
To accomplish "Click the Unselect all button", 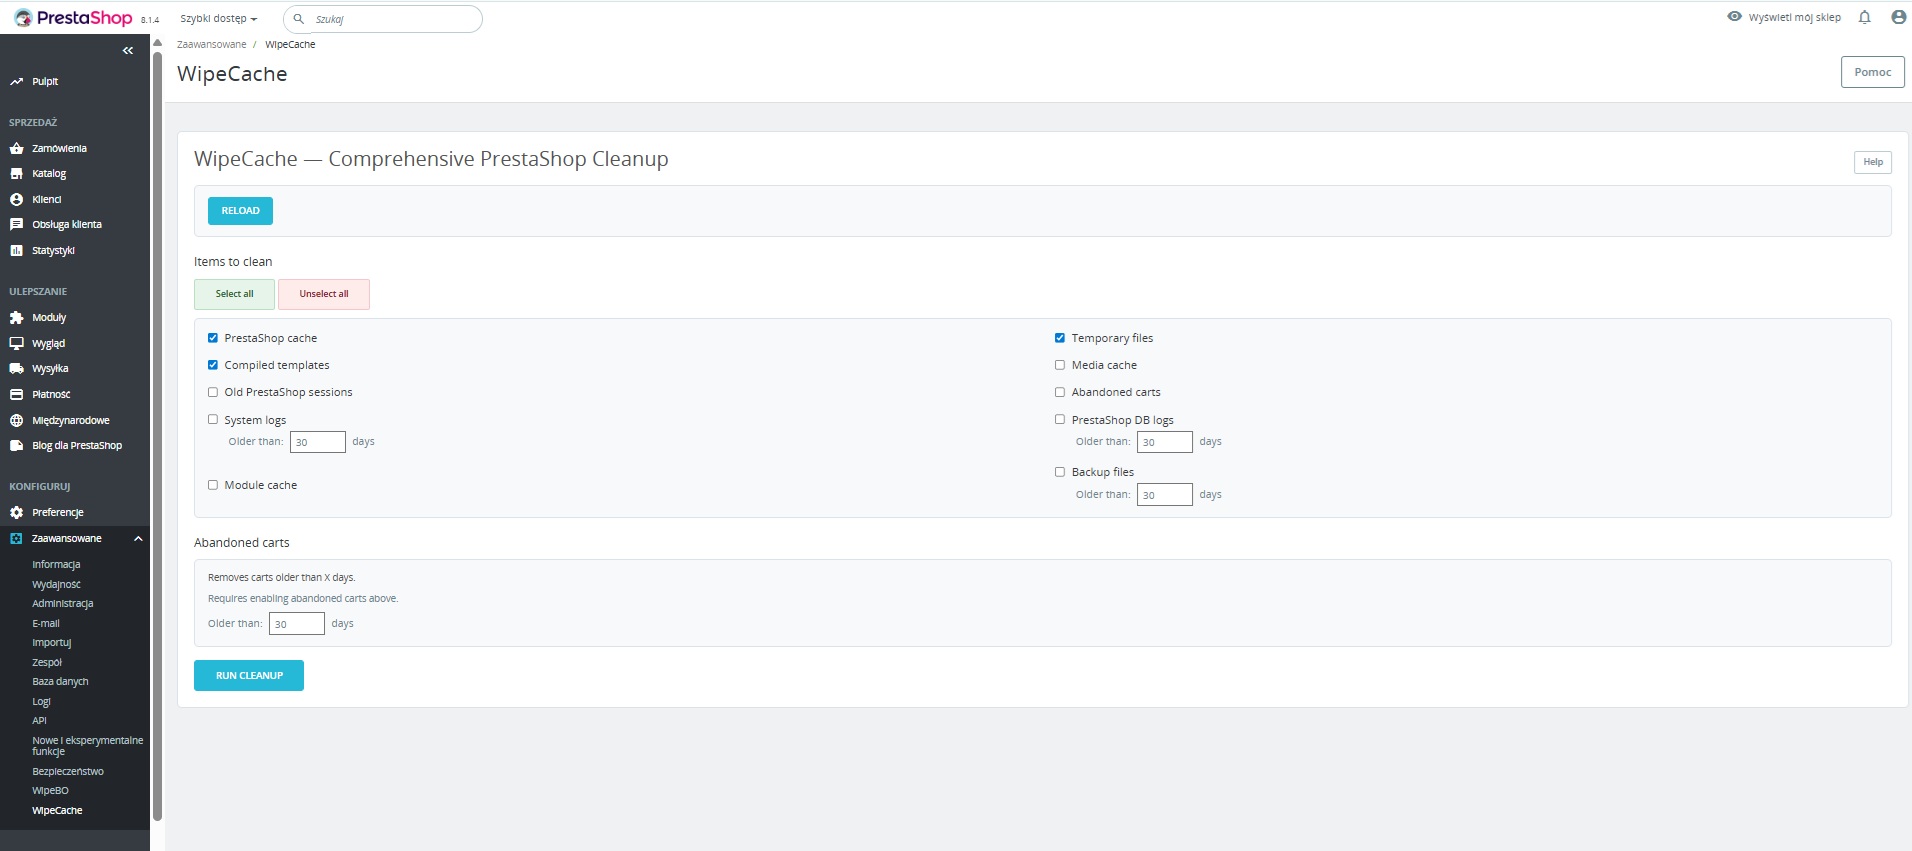I will coord(324,294).
